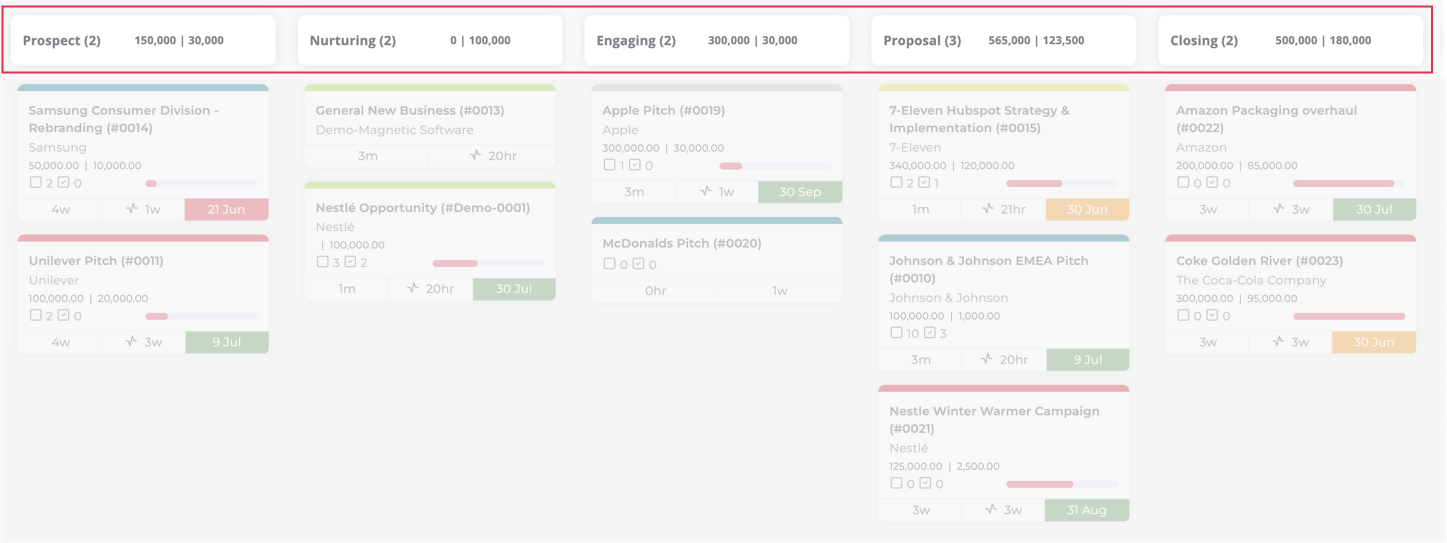Select the Nurturing (2) column header

pos(430,40)
